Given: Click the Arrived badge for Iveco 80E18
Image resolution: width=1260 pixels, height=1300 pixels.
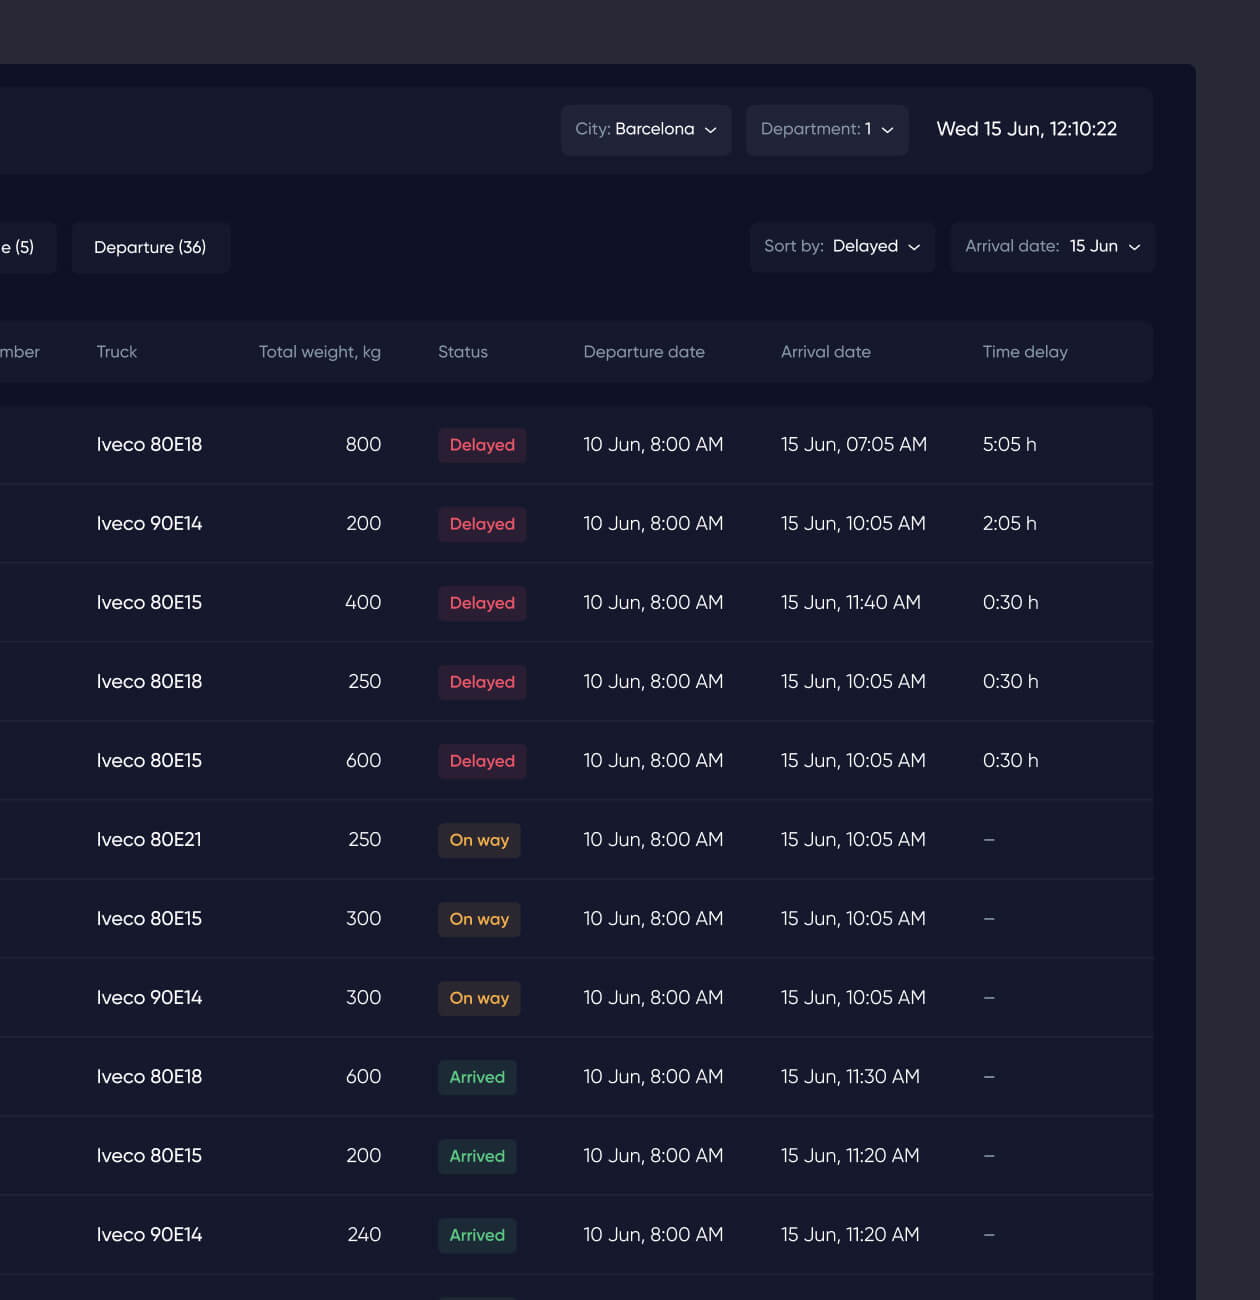Looking at the screenshot, I should tap(477, 1077).
